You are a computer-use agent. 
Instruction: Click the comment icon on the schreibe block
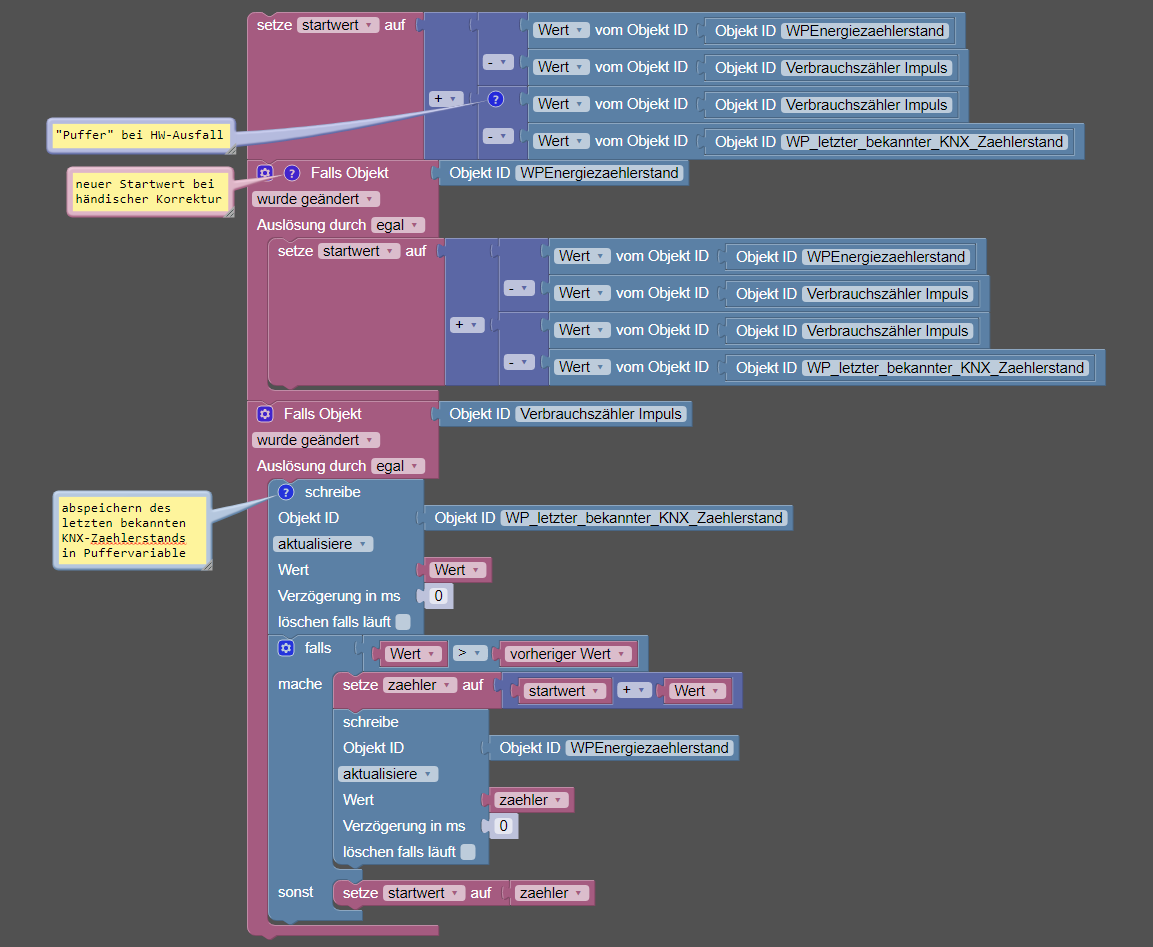pyautogui.click(x=286, y=492)
